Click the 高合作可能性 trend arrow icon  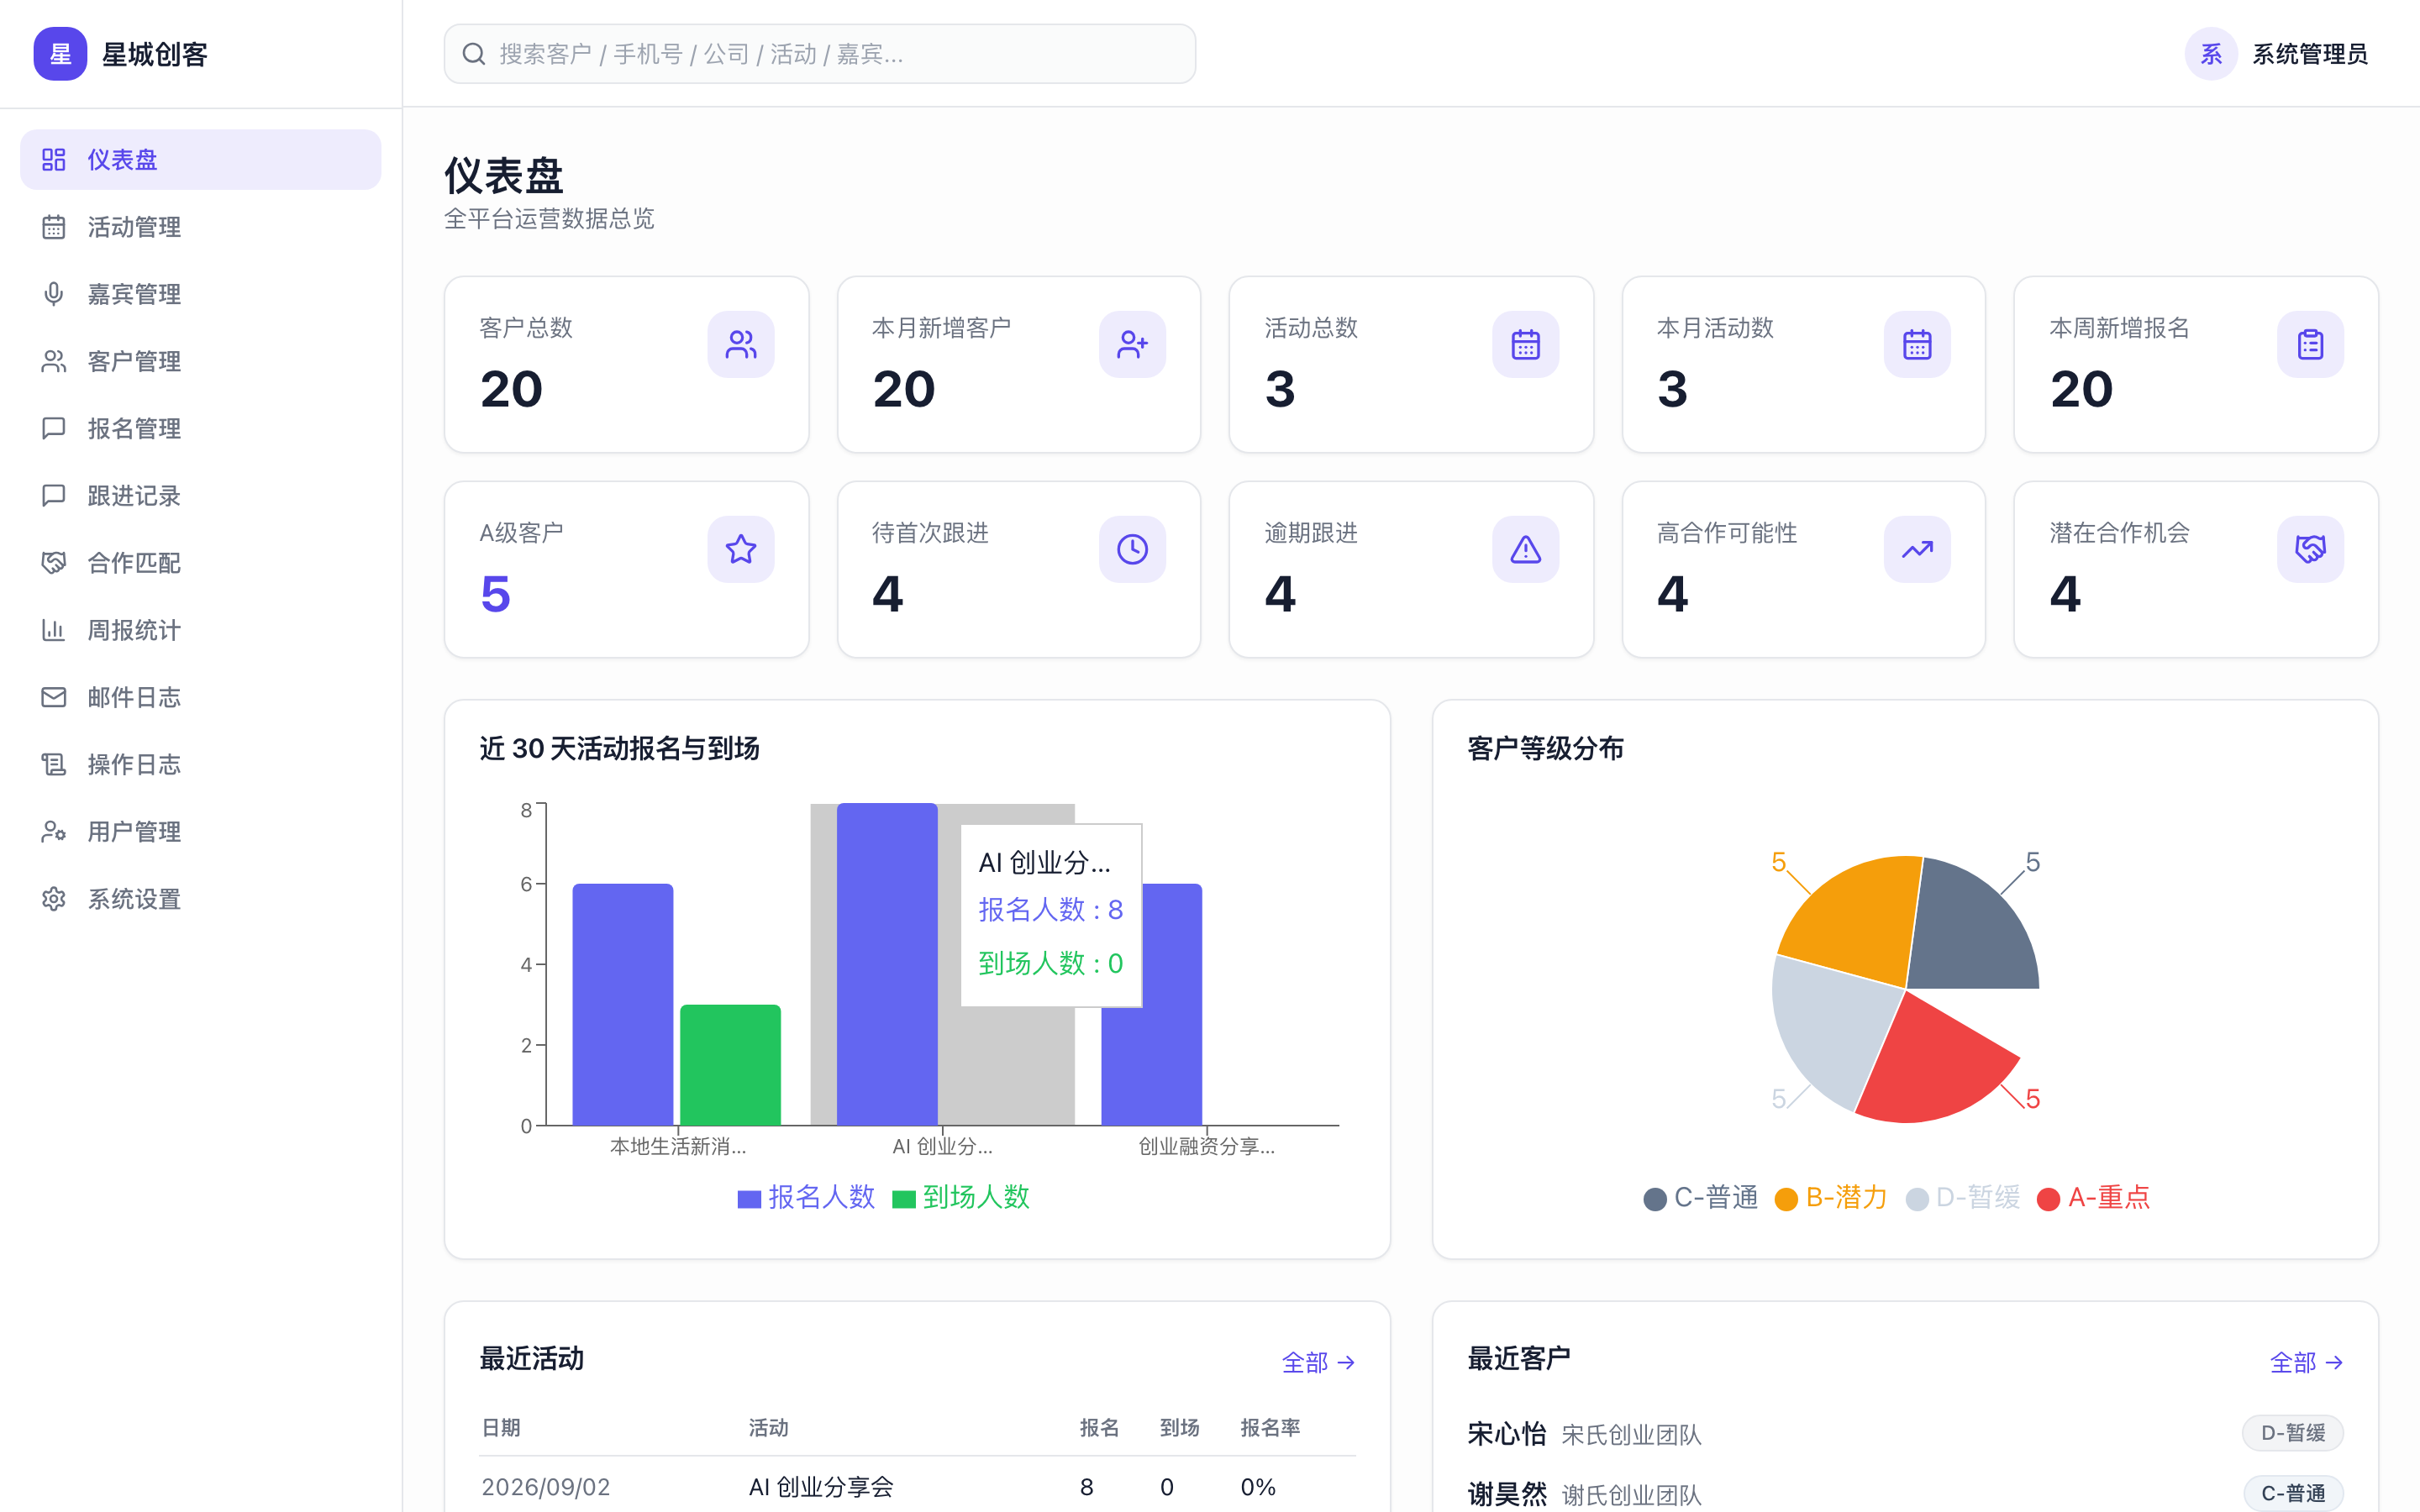[1917, 549]
